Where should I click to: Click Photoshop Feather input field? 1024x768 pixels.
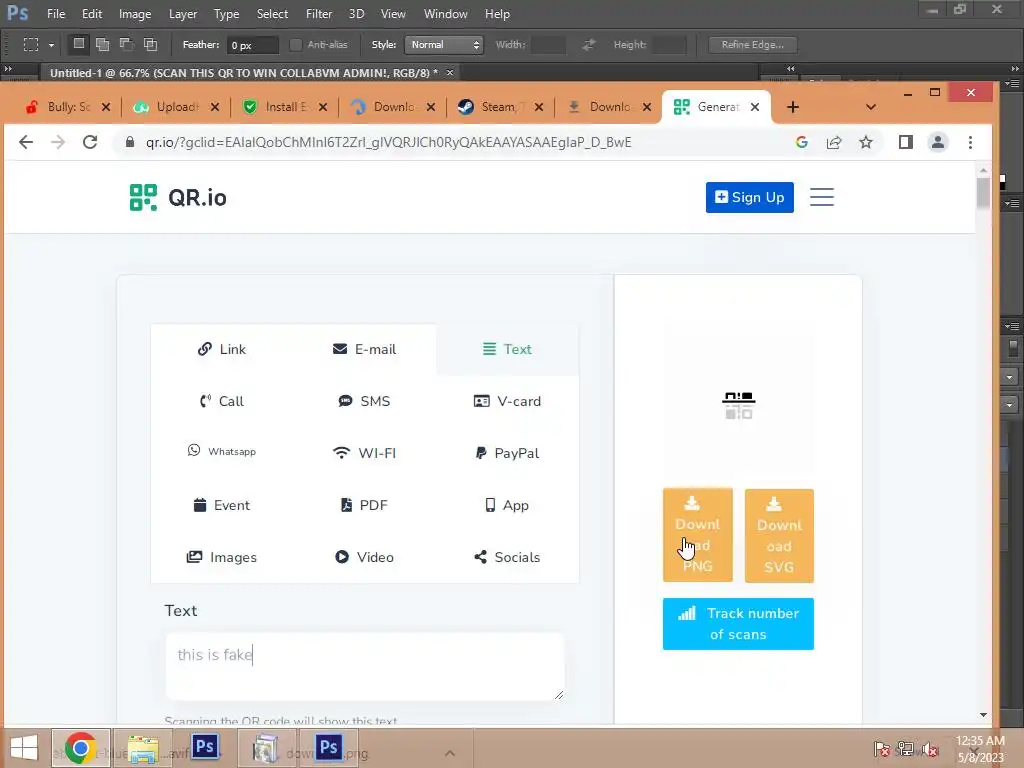(x=253, y=45)
